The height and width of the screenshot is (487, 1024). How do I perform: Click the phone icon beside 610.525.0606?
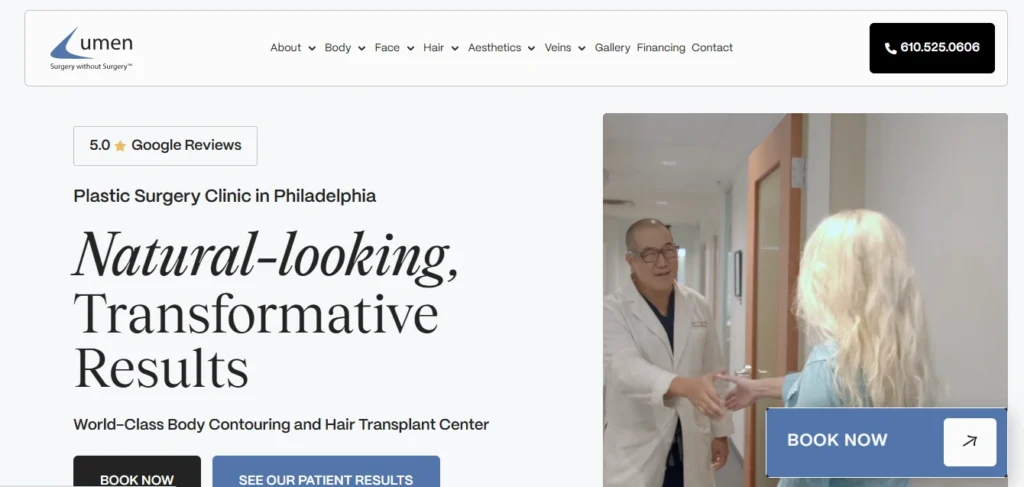point(890,48)
